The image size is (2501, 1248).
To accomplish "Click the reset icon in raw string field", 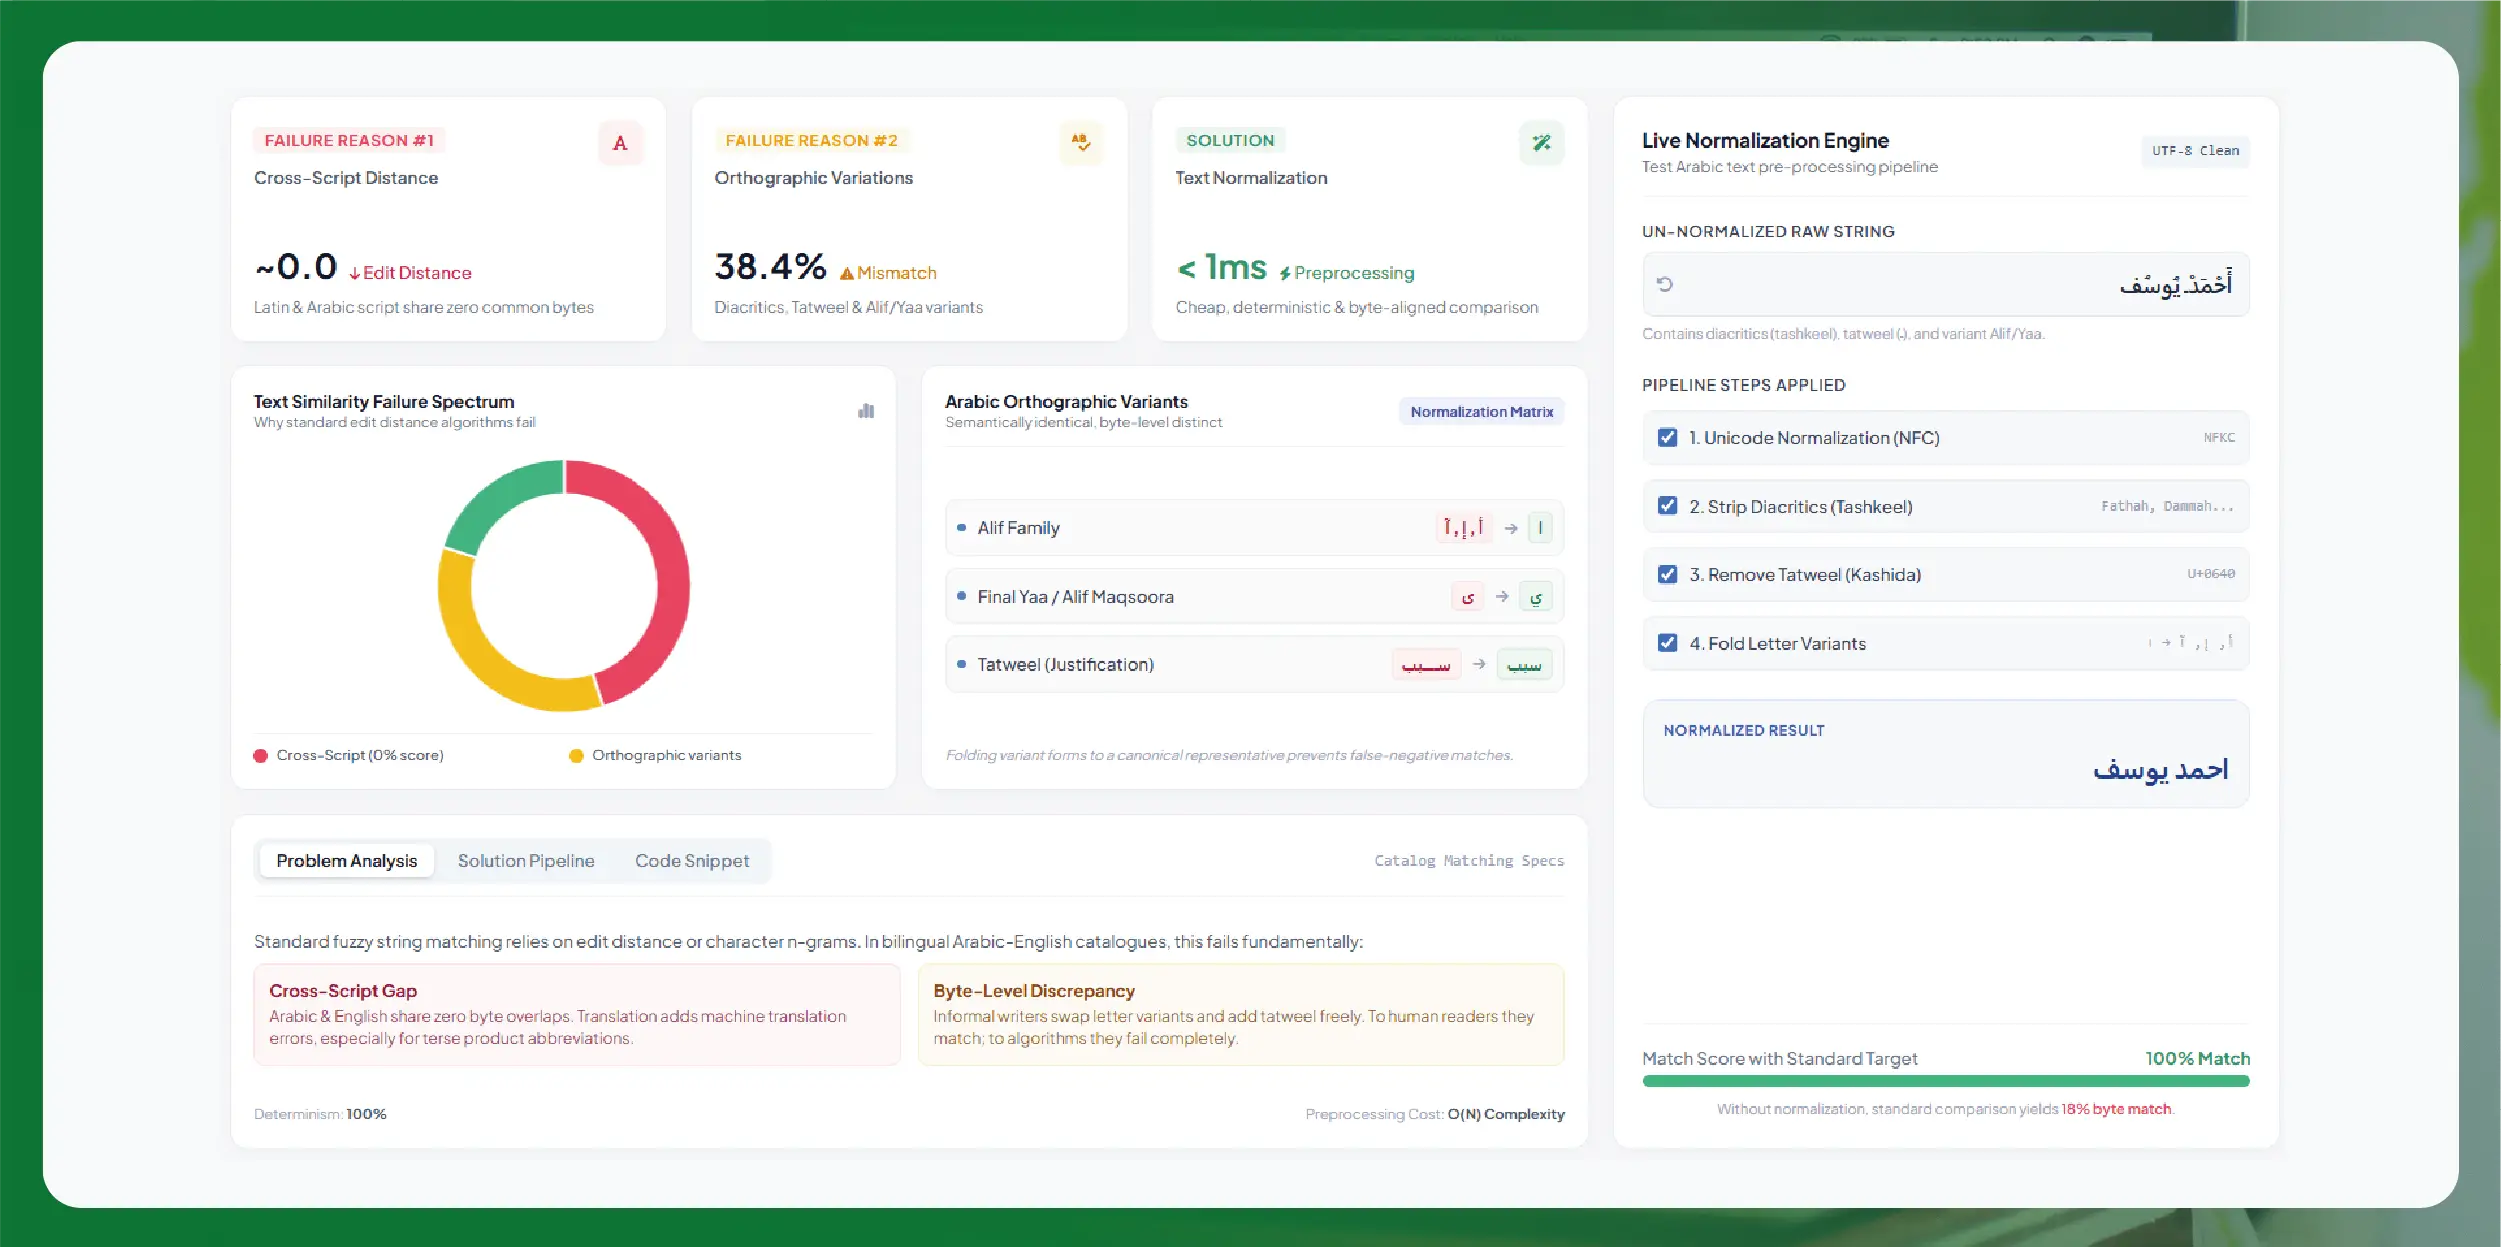I will click(1665, 284).
